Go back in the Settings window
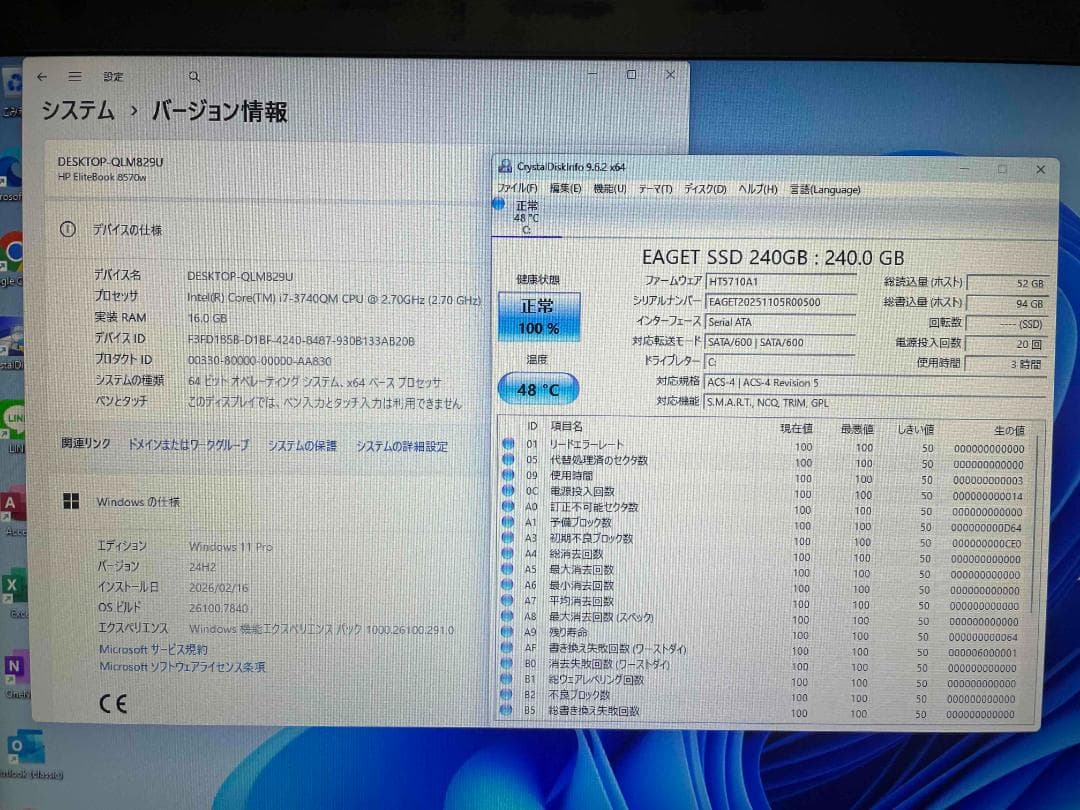Image resolution: width=1080 pixels, height=810 pixels. (42, 76)
